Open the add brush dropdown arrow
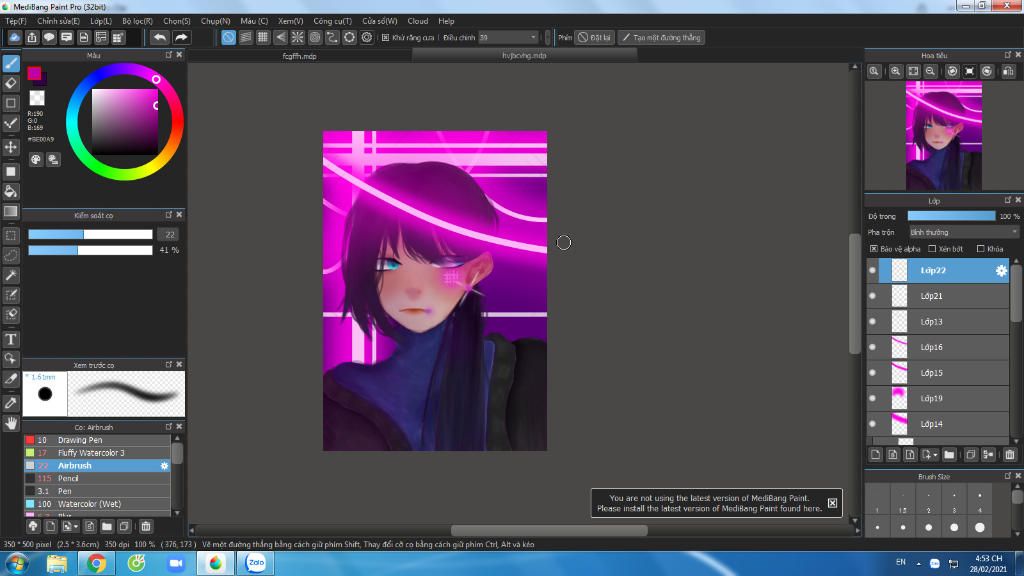The width and height of the screenshot is (1024, 576). (76, 526)
